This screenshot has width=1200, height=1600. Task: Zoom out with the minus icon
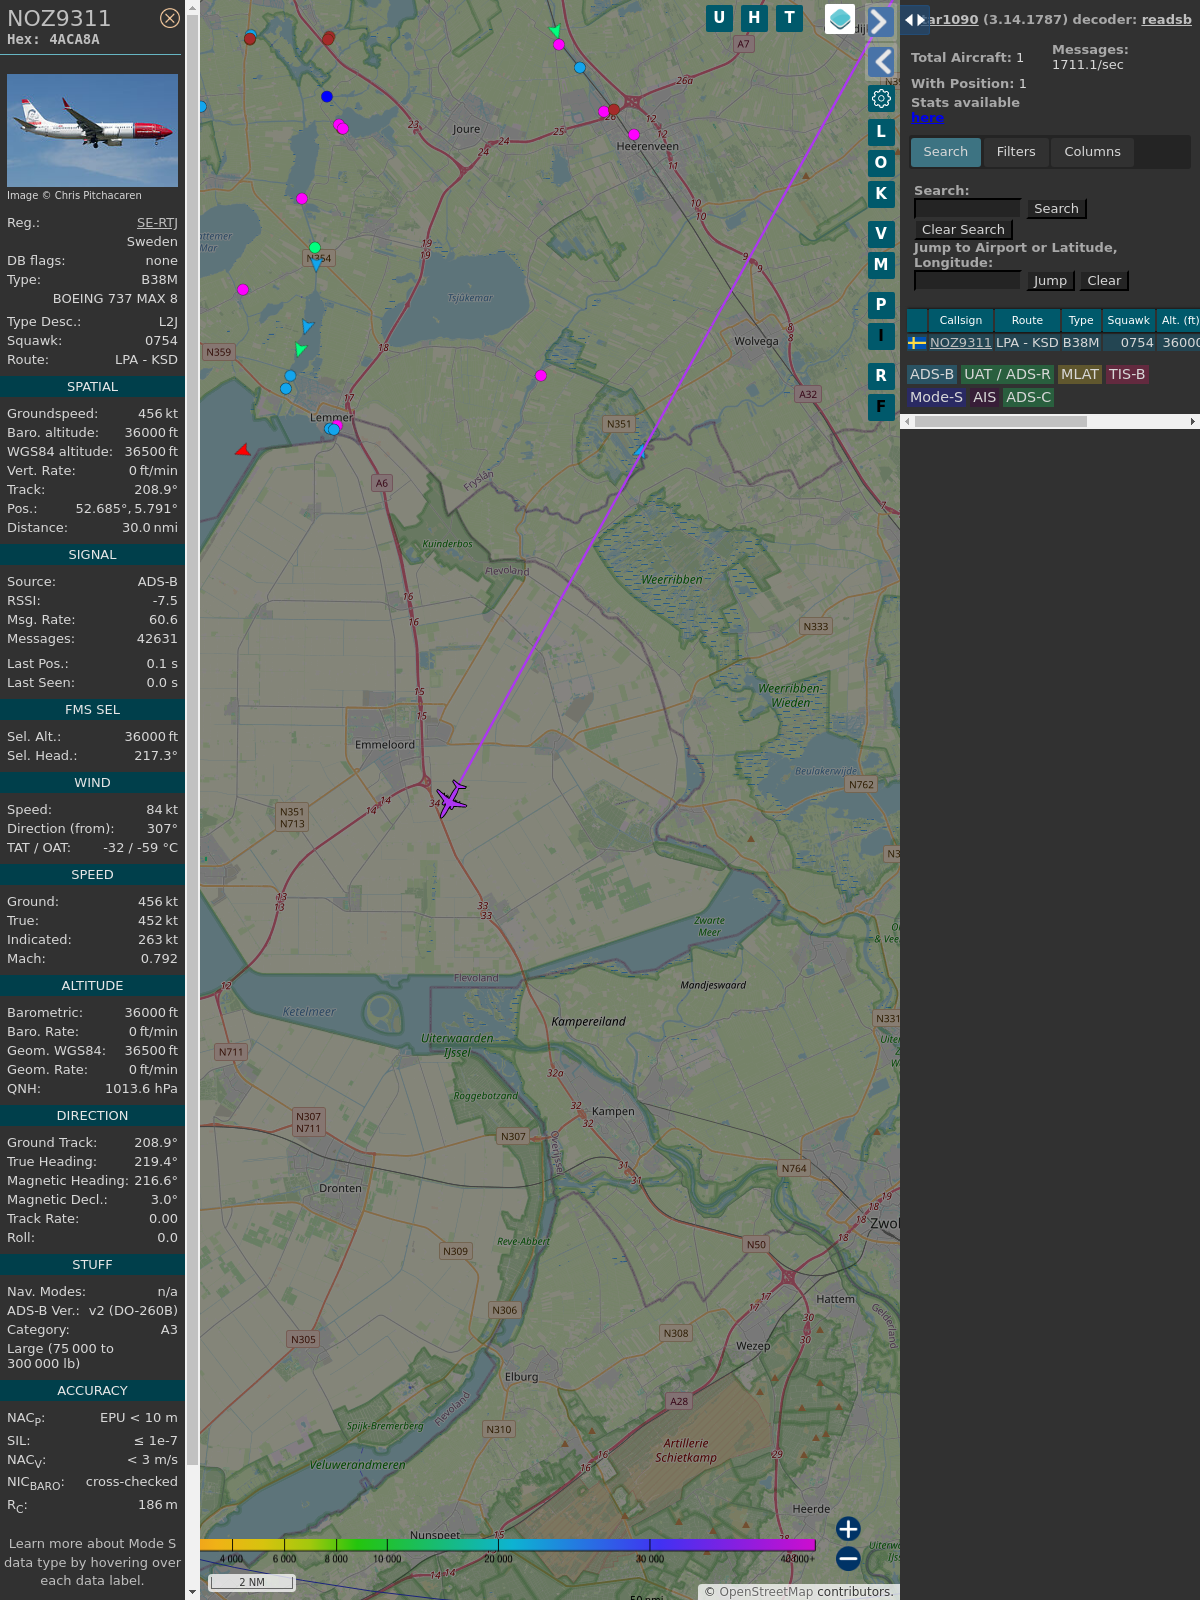848,1558
